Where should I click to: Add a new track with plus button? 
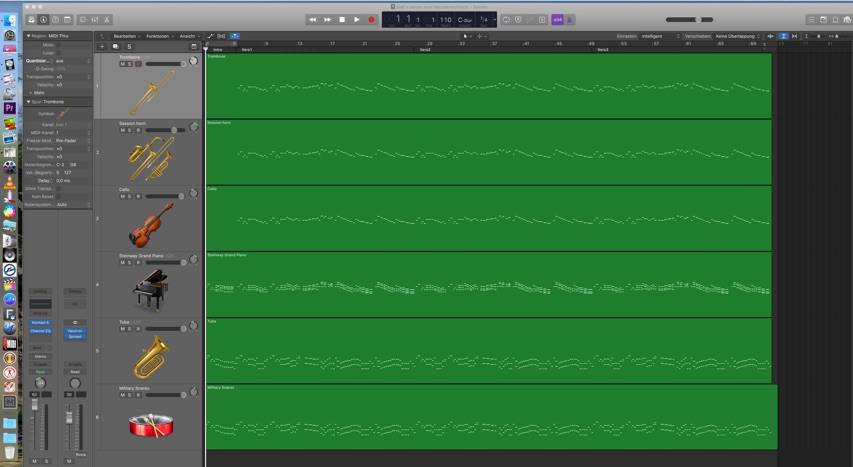(102, 47)
